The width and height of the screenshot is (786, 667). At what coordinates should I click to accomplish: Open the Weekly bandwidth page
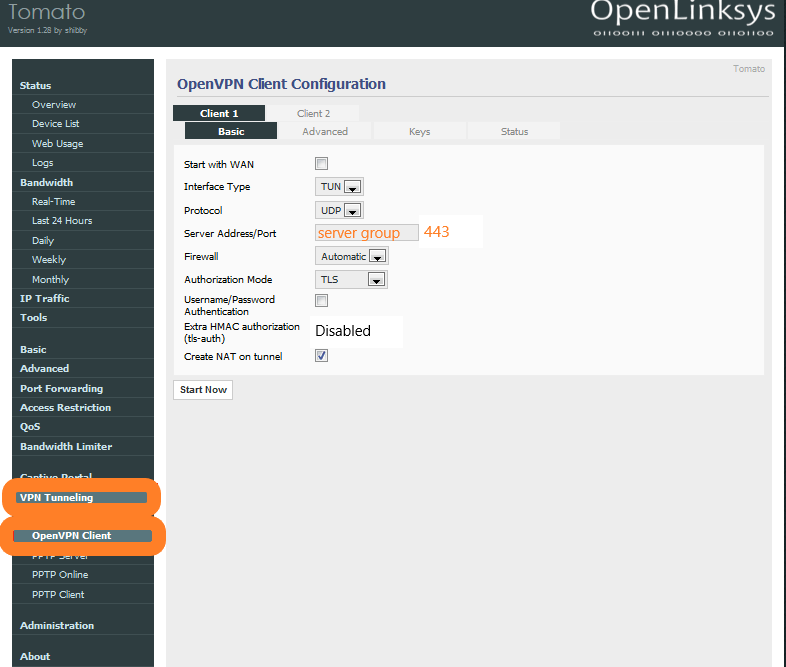49,260
